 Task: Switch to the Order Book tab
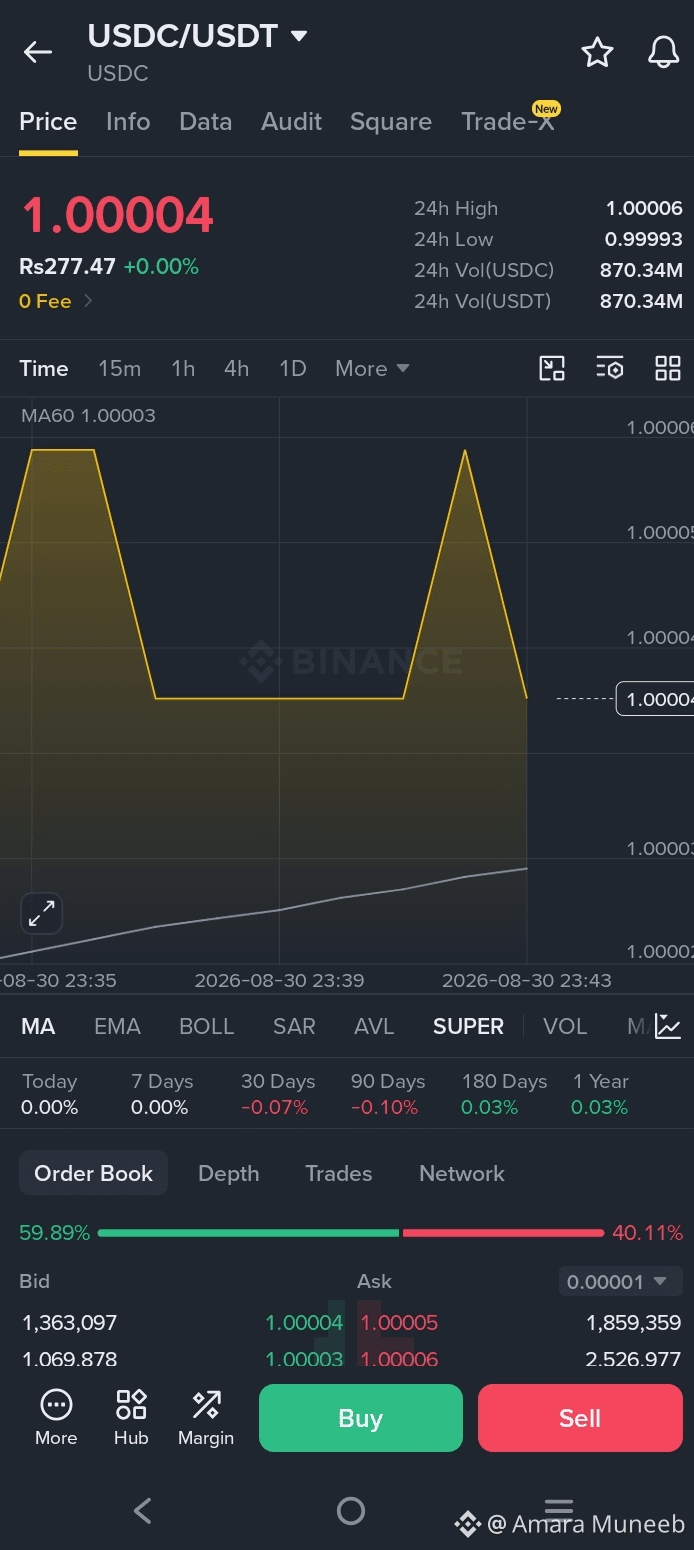93,1173
